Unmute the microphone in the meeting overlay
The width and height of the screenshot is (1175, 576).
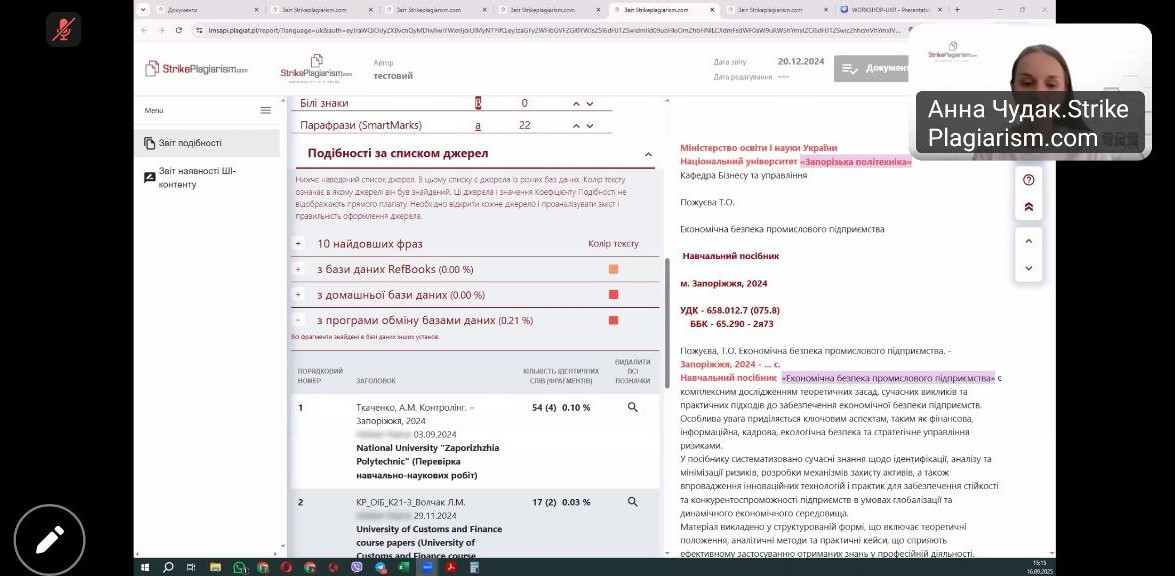pyautogui.click(x=63, y=29)
